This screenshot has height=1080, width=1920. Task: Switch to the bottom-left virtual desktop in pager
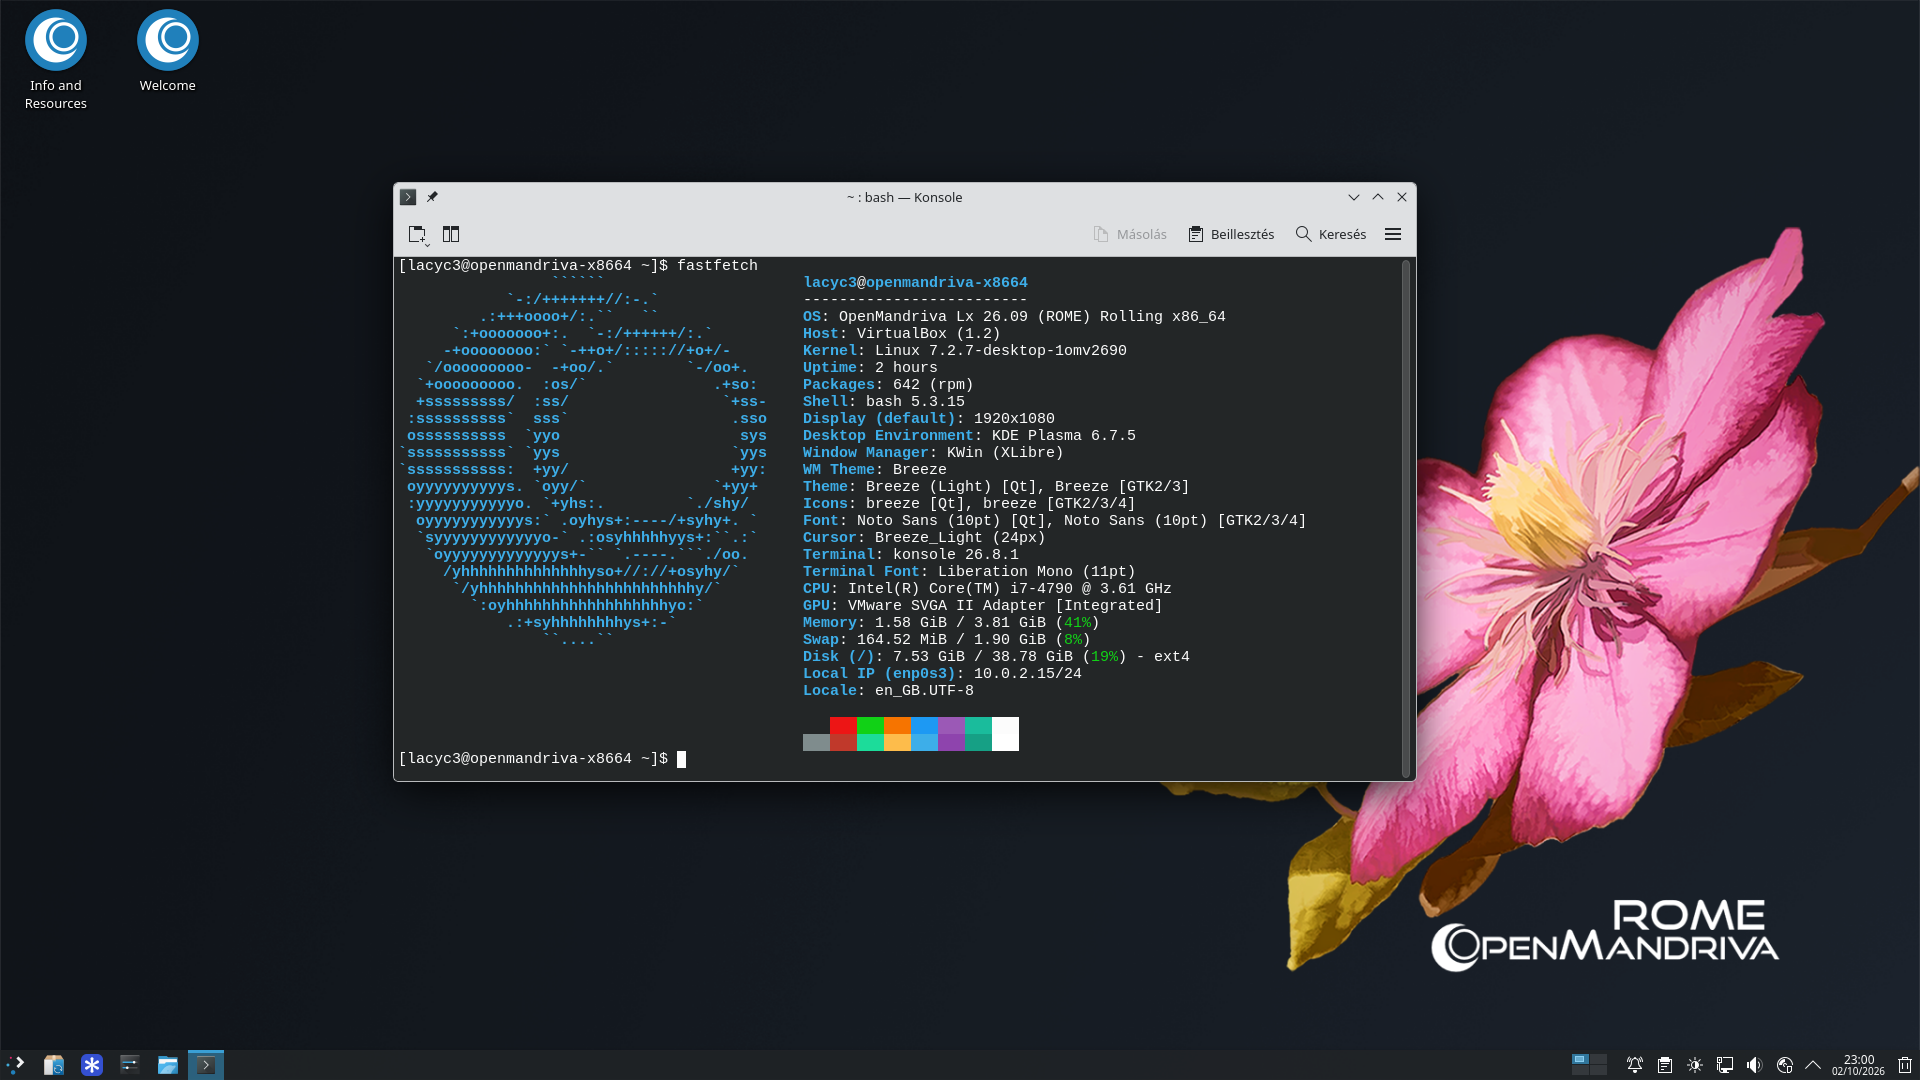tap(1580, 1070)
